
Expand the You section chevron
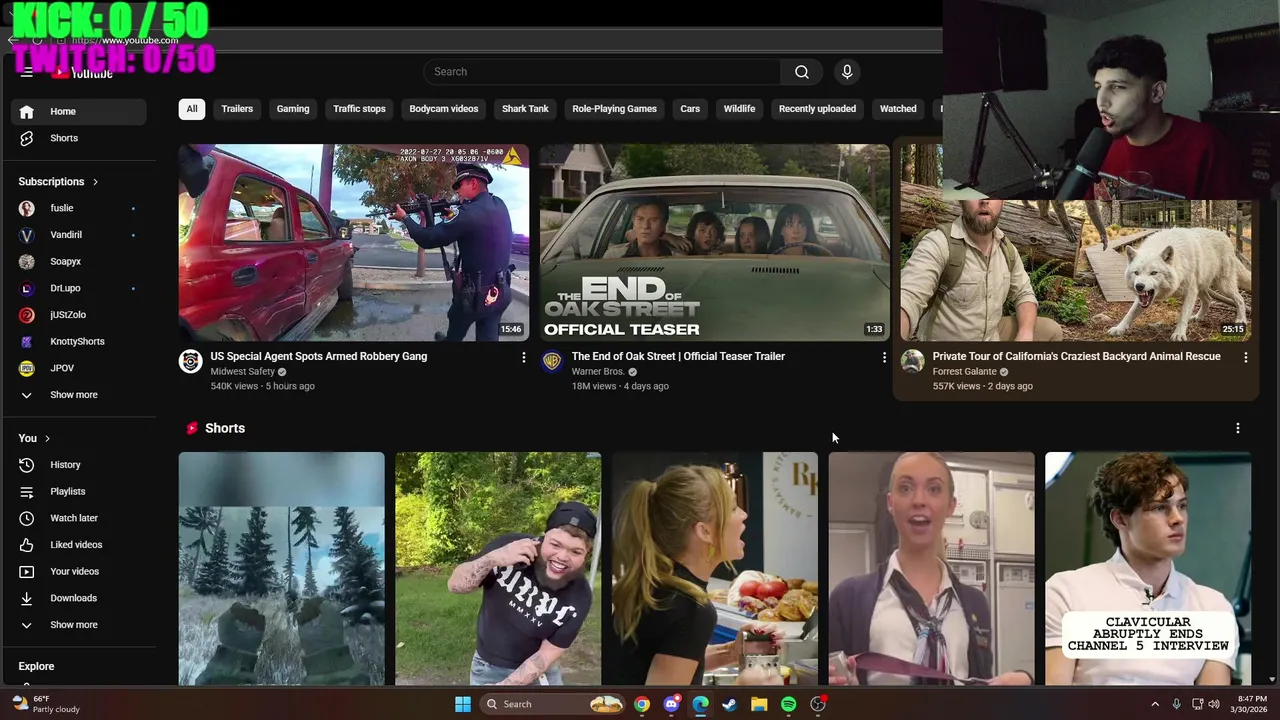tap(47, 438)
